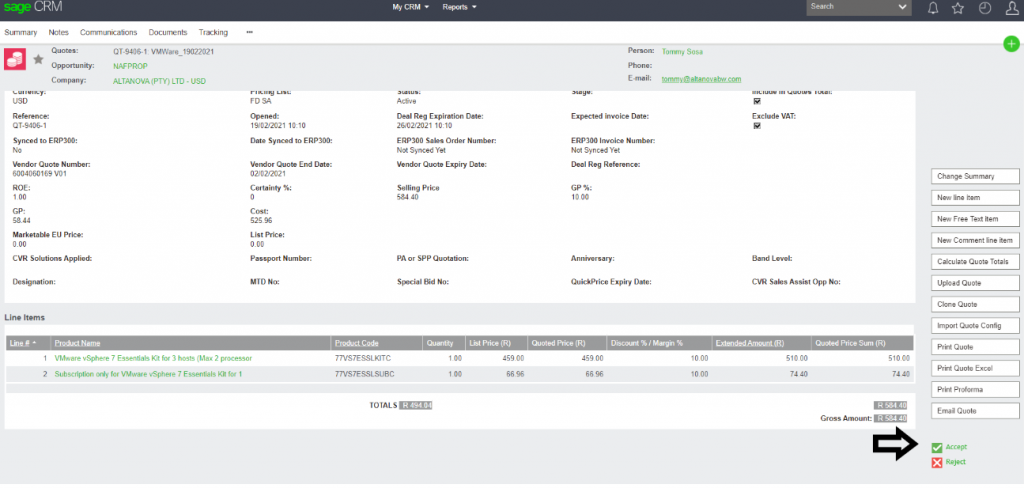Screen dimensions: 1024x488
Task: Expand the Reports dropdown menu
Action: pyautogui.click(x=459, y=7)
